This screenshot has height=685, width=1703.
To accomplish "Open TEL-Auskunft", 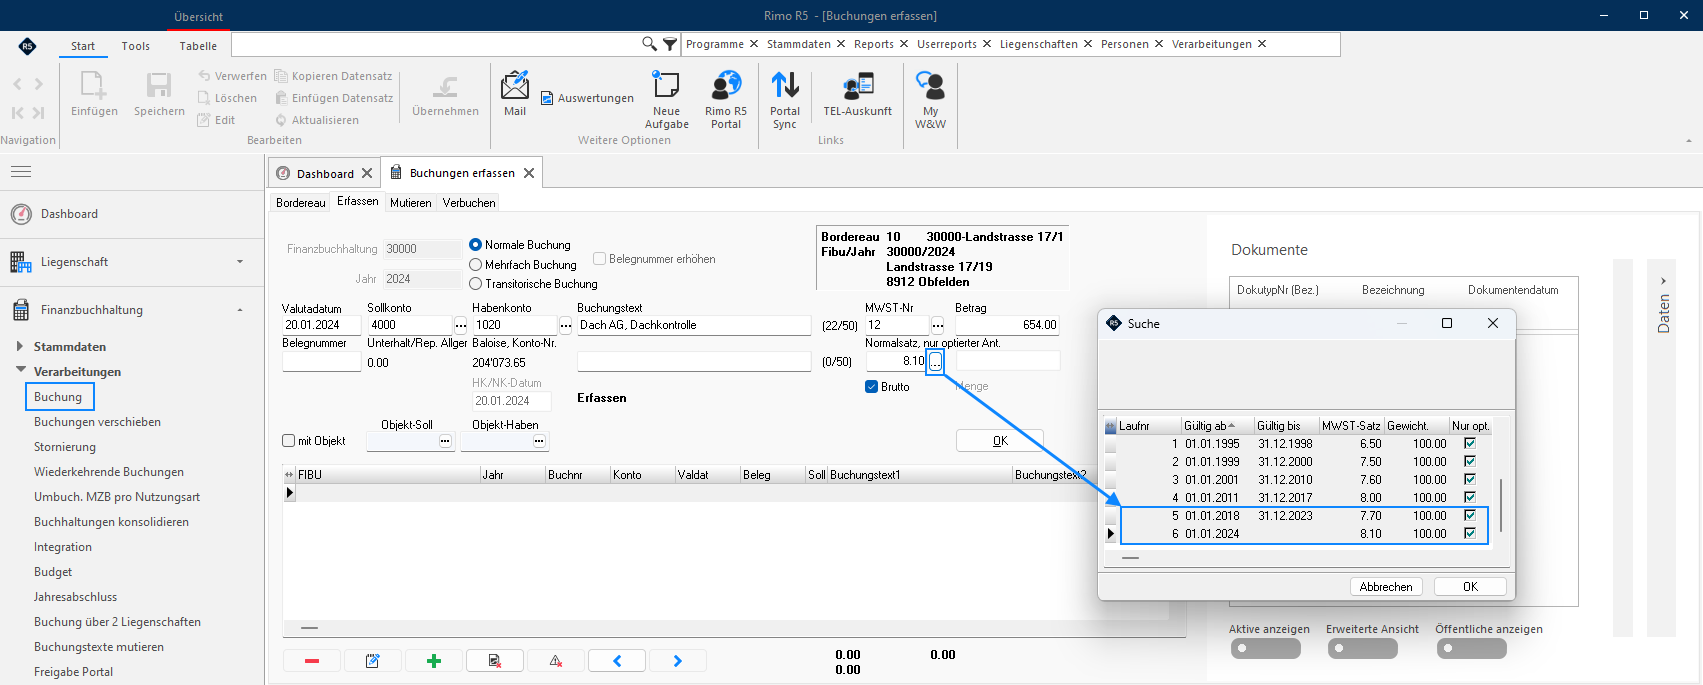I will (x=857, y=94).
